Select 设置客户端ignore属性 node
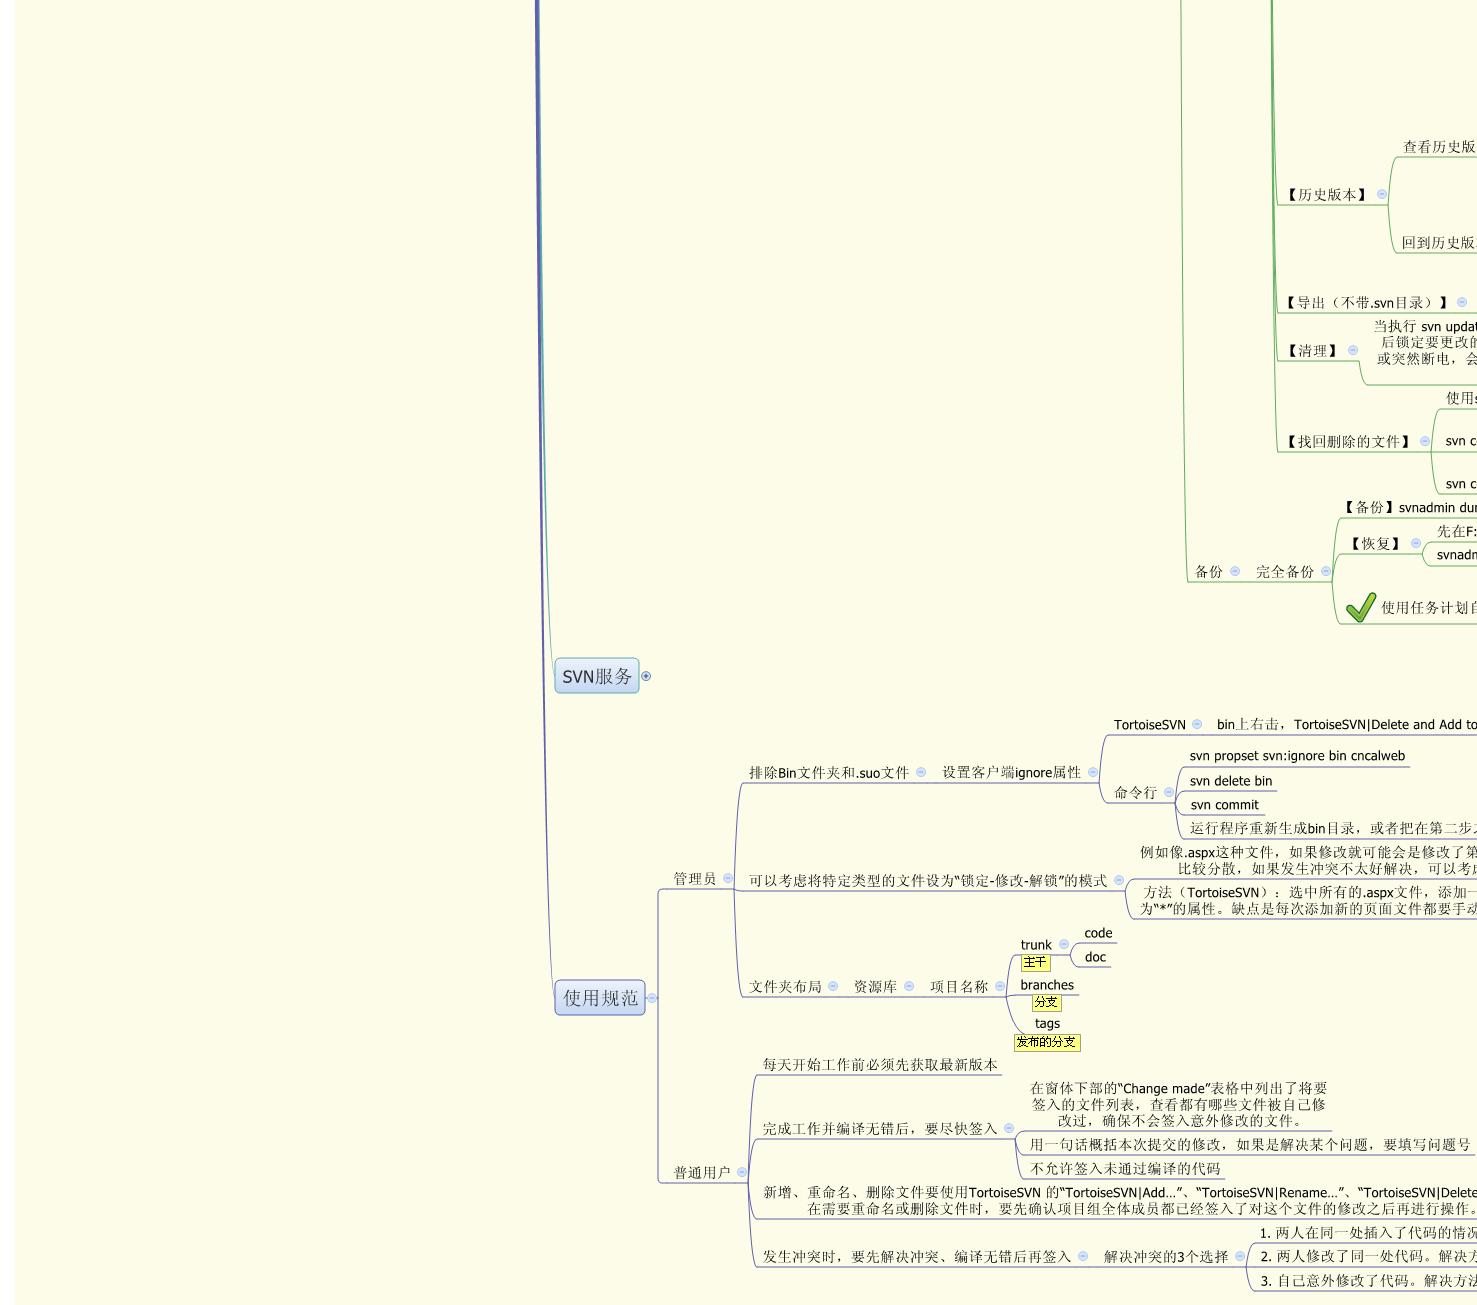1477x1305 pixels. pos(1011,772)
